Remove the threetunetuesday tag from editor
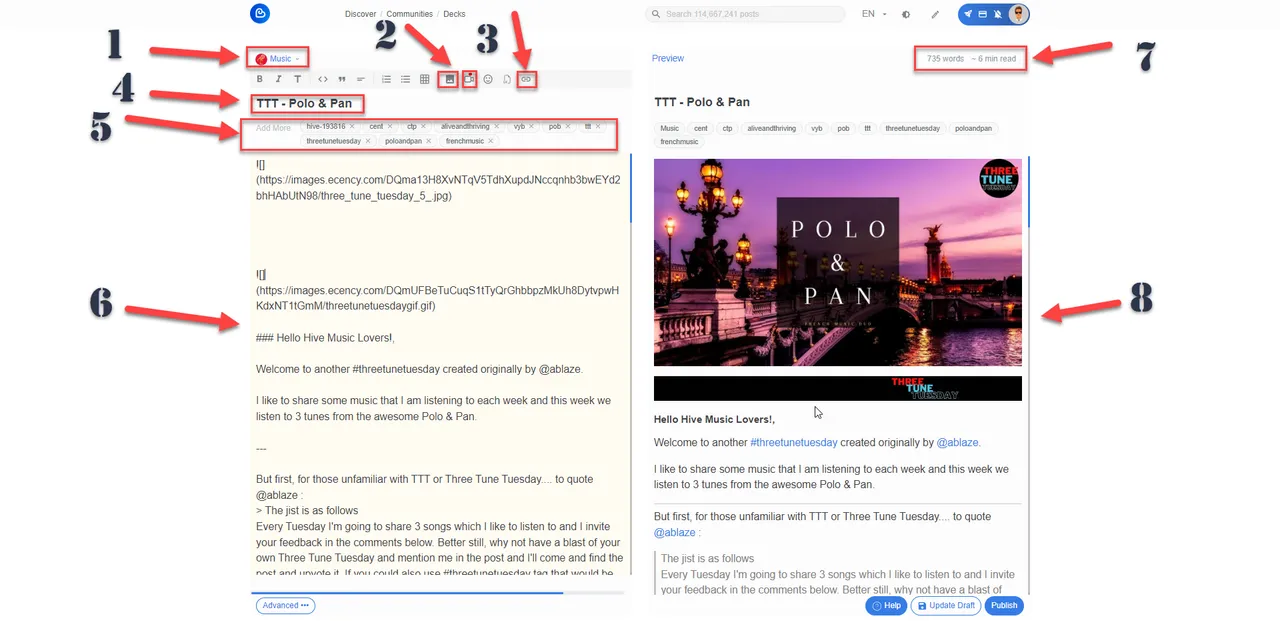The height and width of the screenshot is (621, 1280). (x=368, y=141)
